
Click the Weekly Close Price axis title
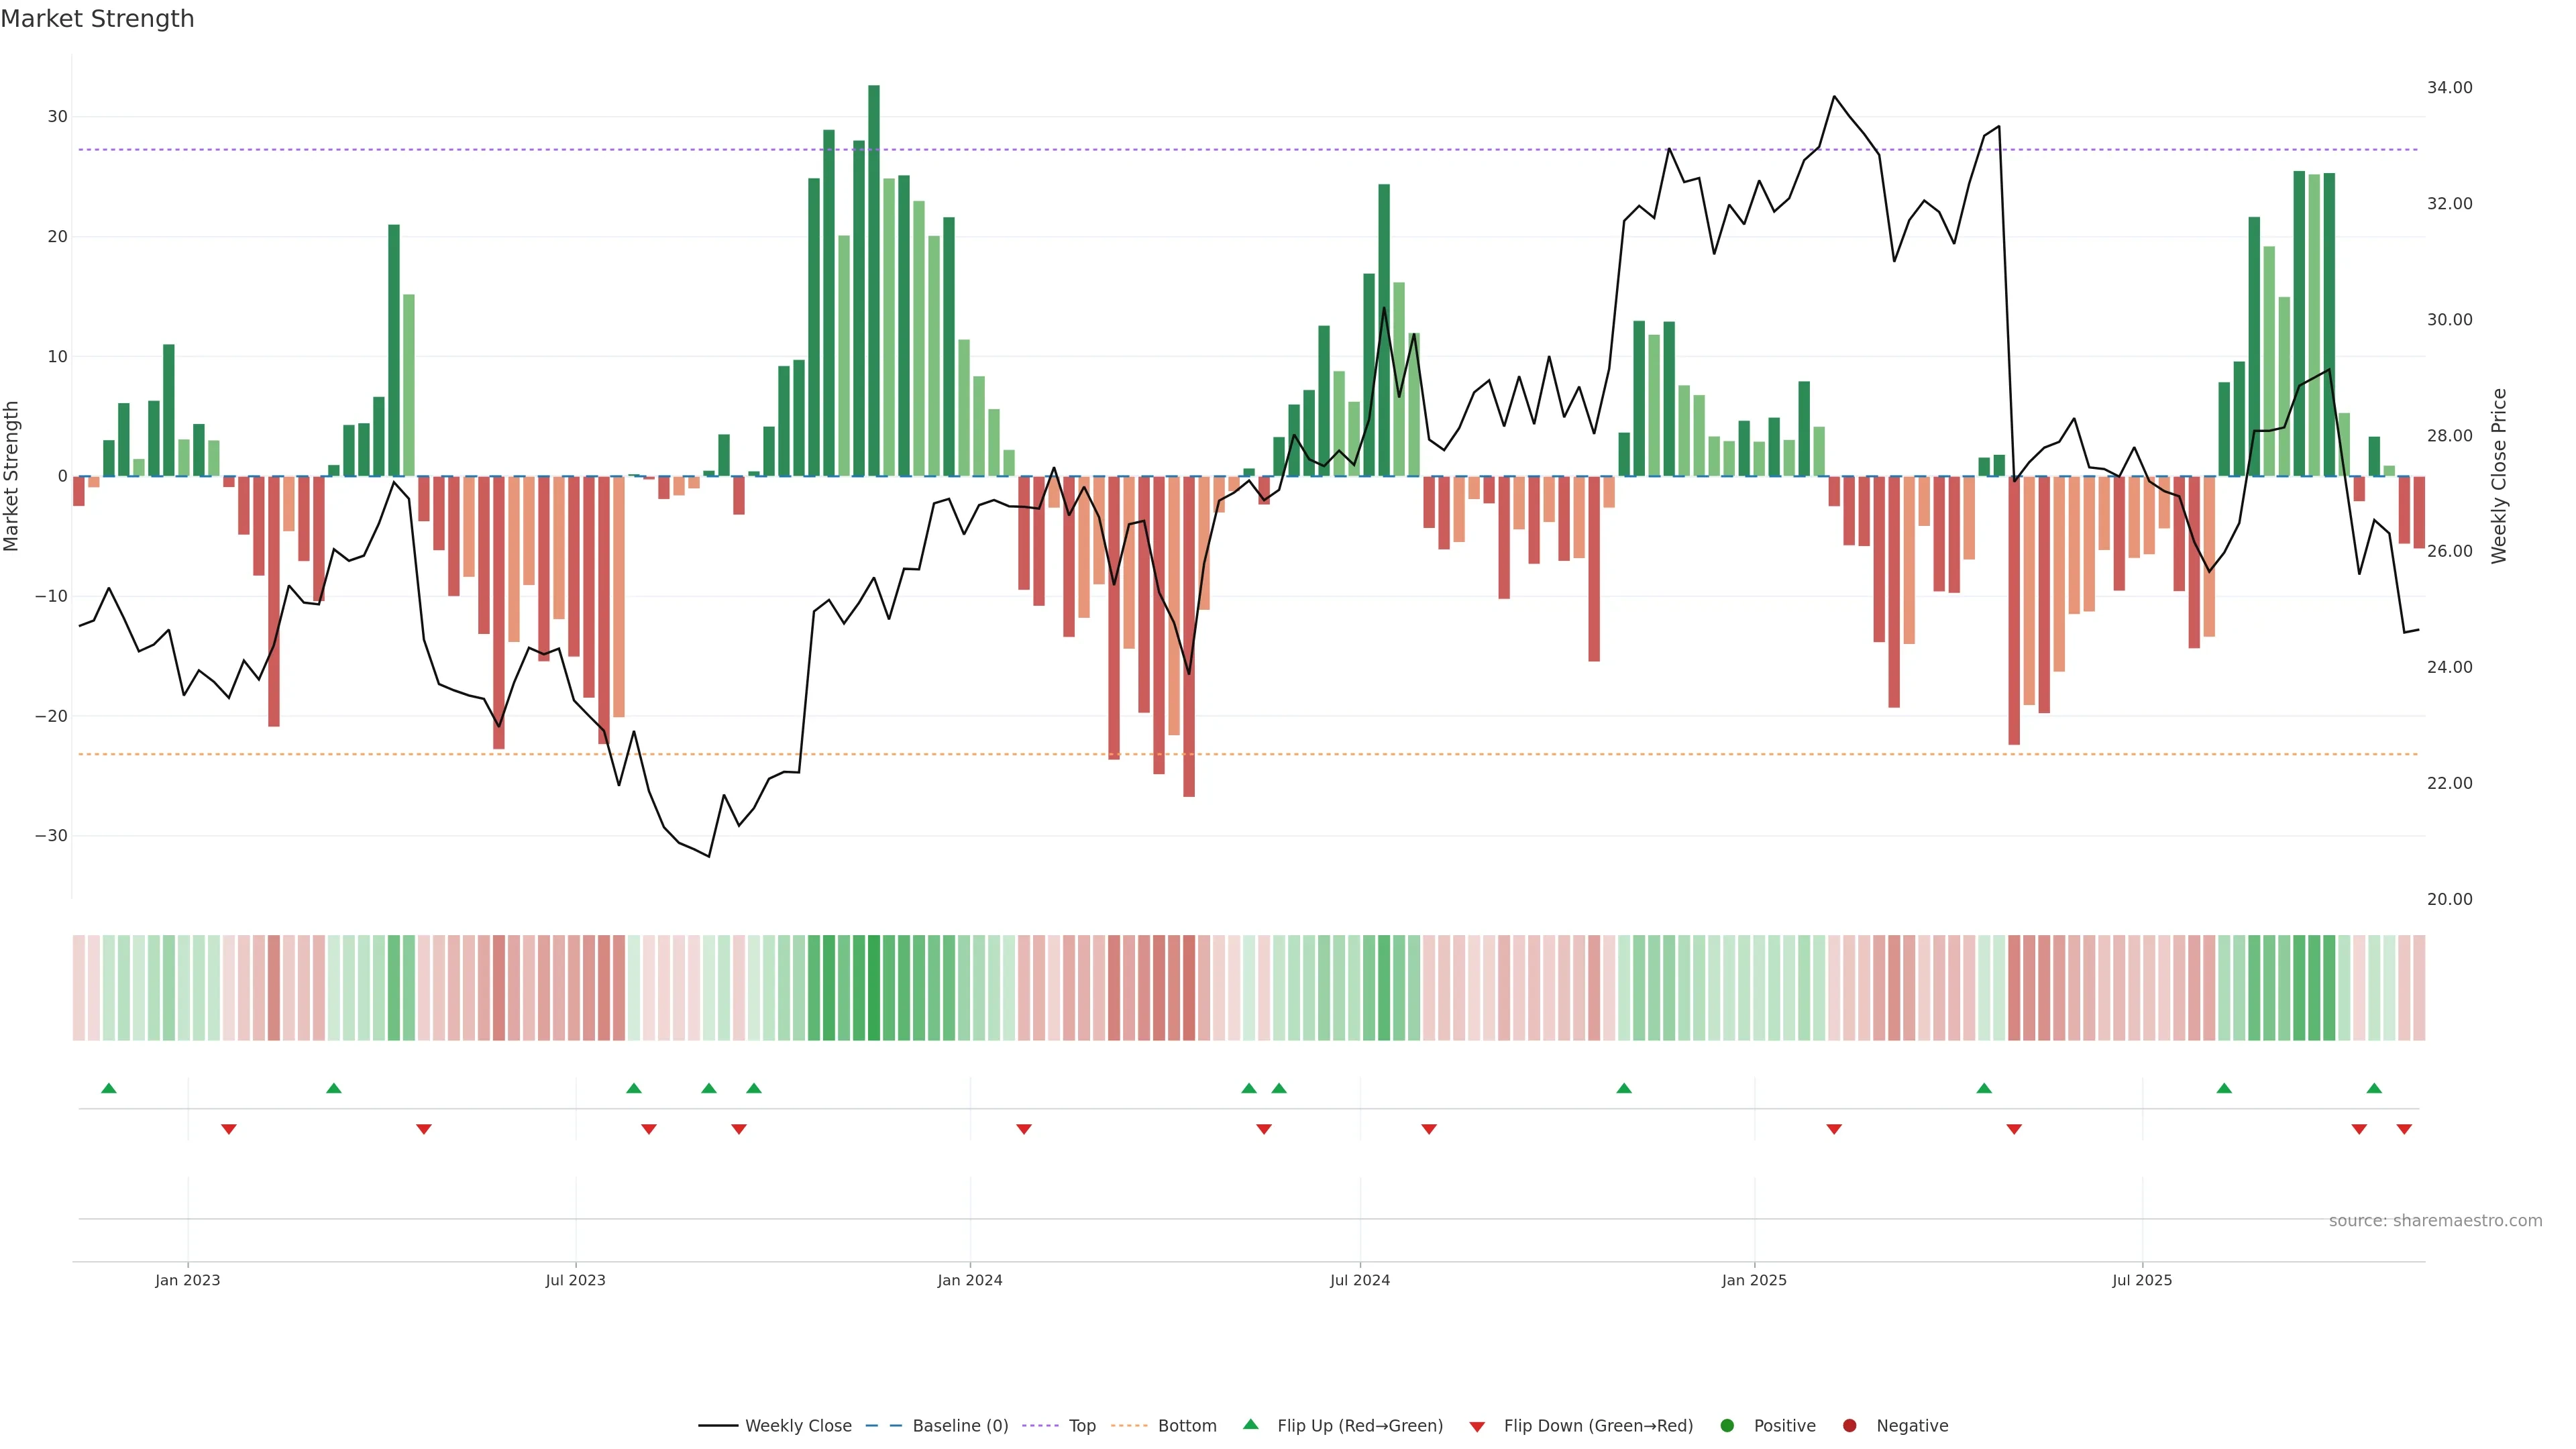(2499, 476)
